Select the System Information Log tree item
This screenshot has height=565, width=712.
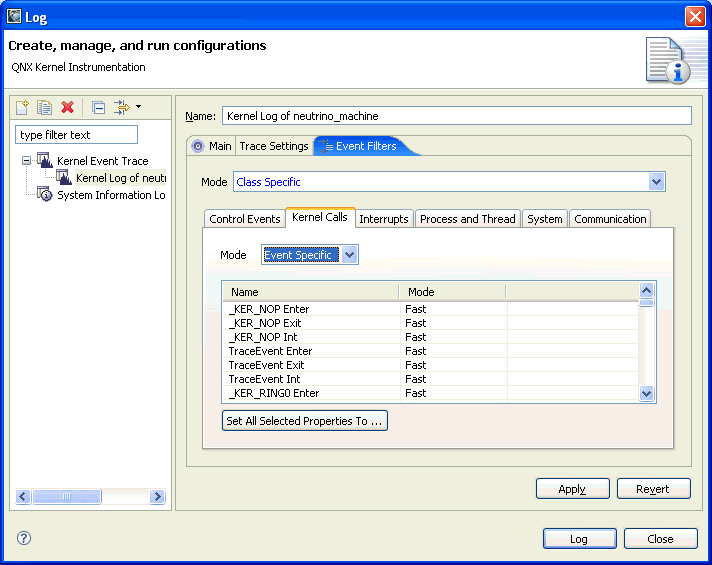click(110, 195)
